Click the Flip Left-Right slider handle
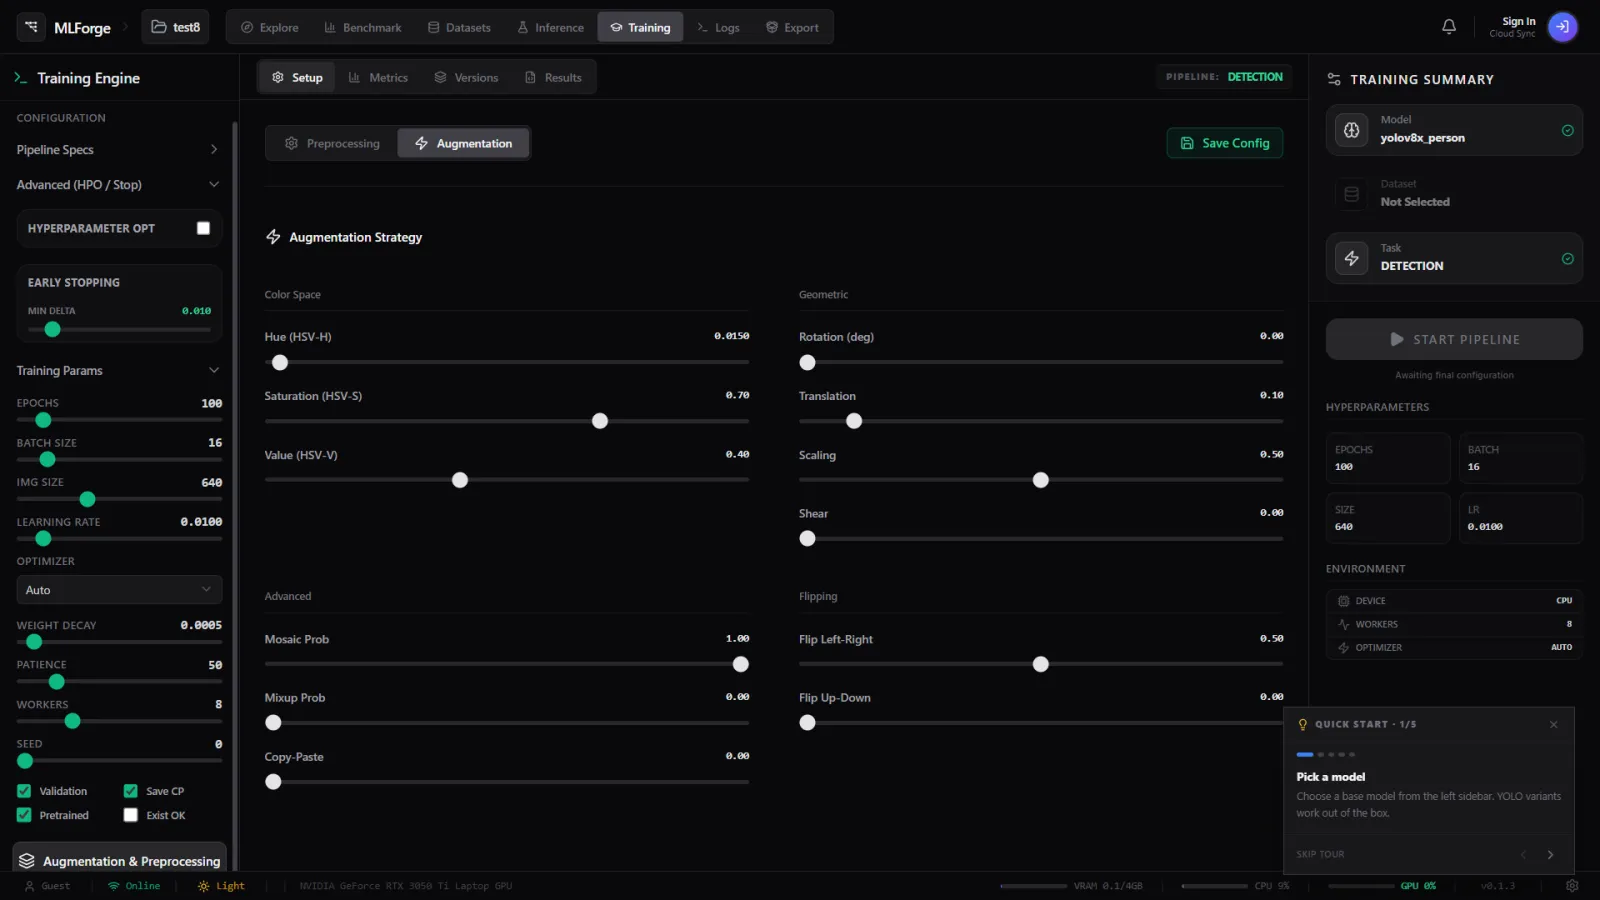The height and width of the screenshot is (900, 1600). (1041, 664)
